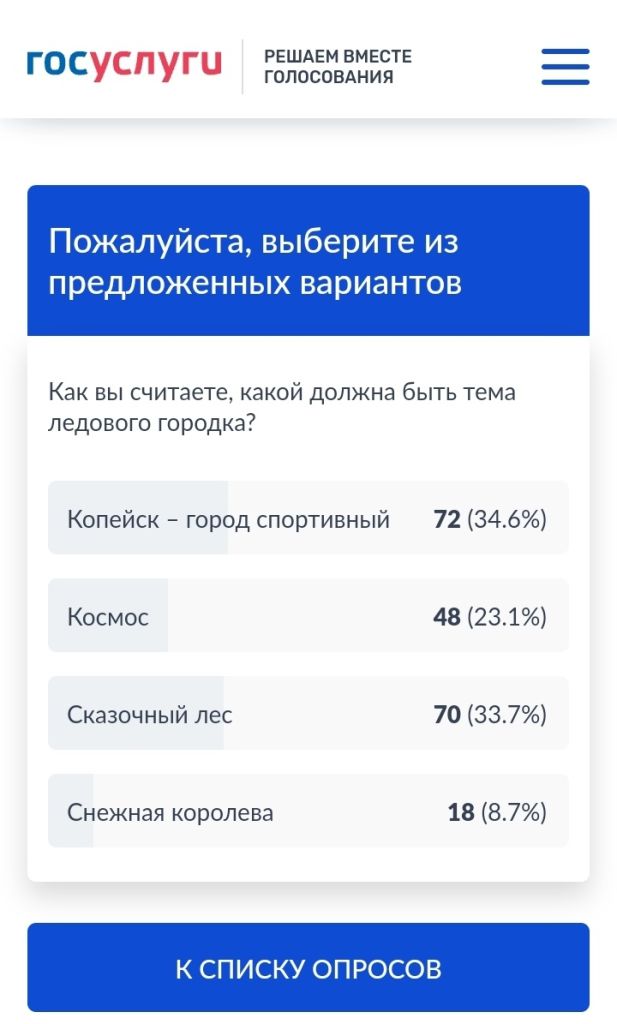The width and height of the screenshot is (617, 1024).
Task: Select the «Снежная королева» option label
Action: (170, 813)
